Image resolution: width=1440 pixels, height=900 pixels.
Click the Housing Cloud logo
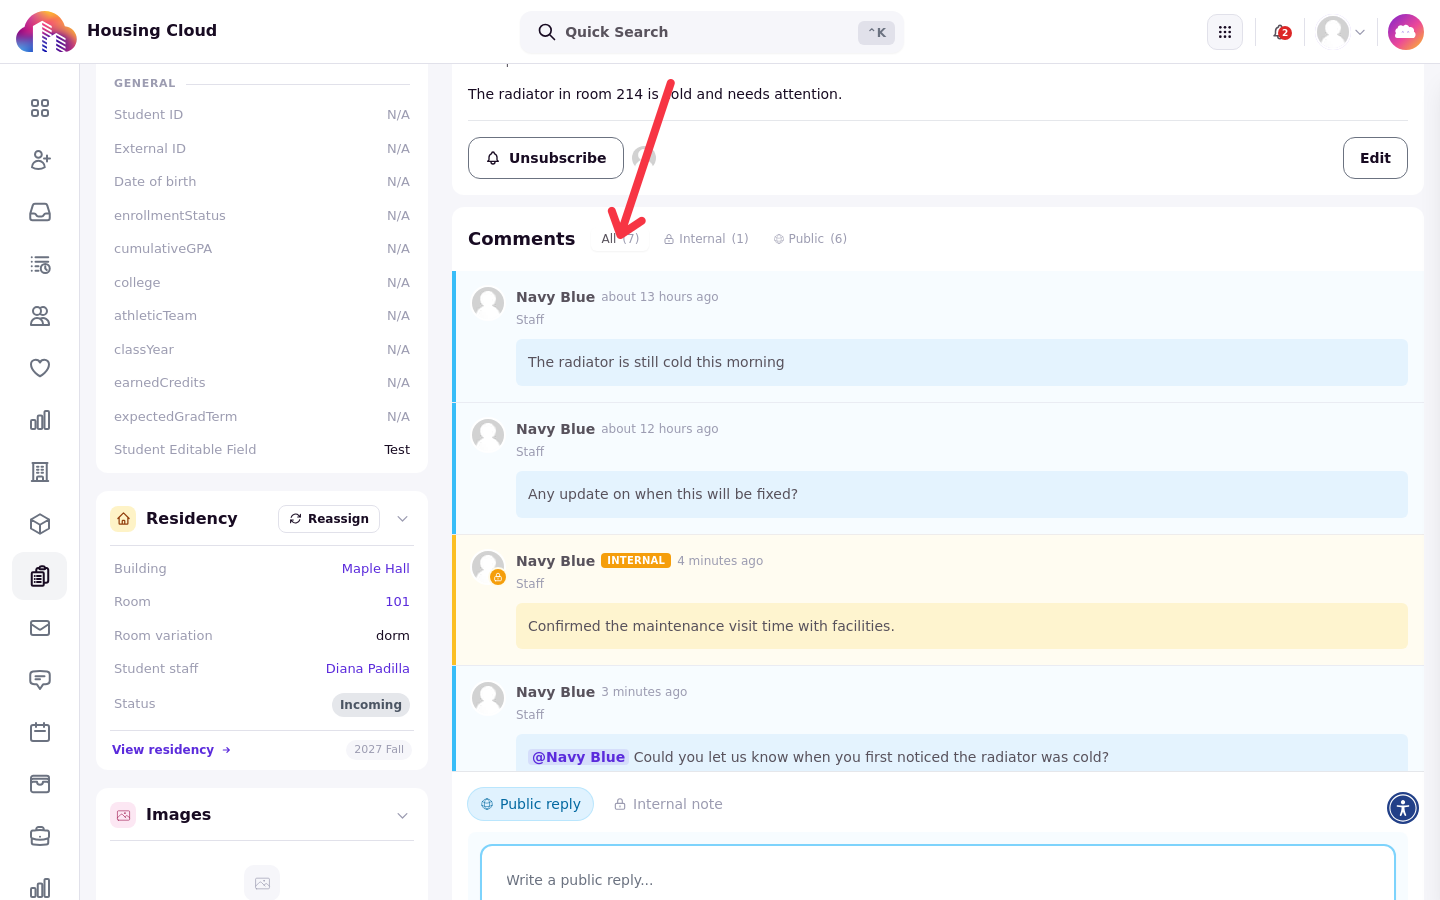tap(46, 32)
